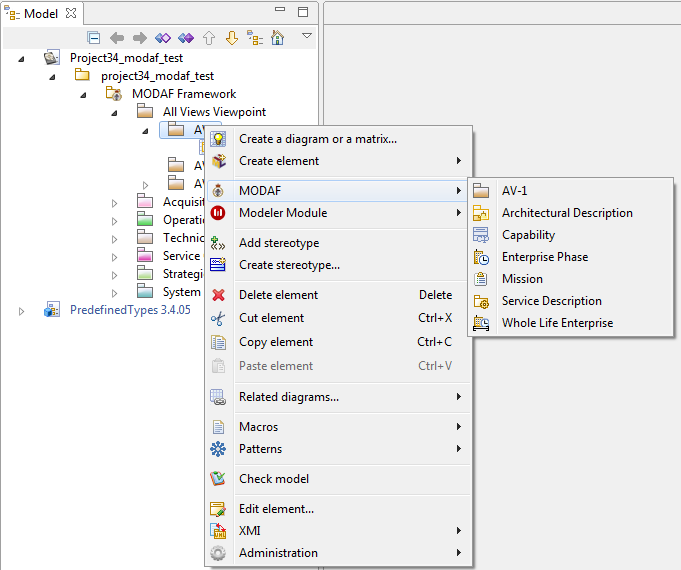681x570 pixels.
Task: Choose Create stereotype... from context menu
Action: (339, 265)
